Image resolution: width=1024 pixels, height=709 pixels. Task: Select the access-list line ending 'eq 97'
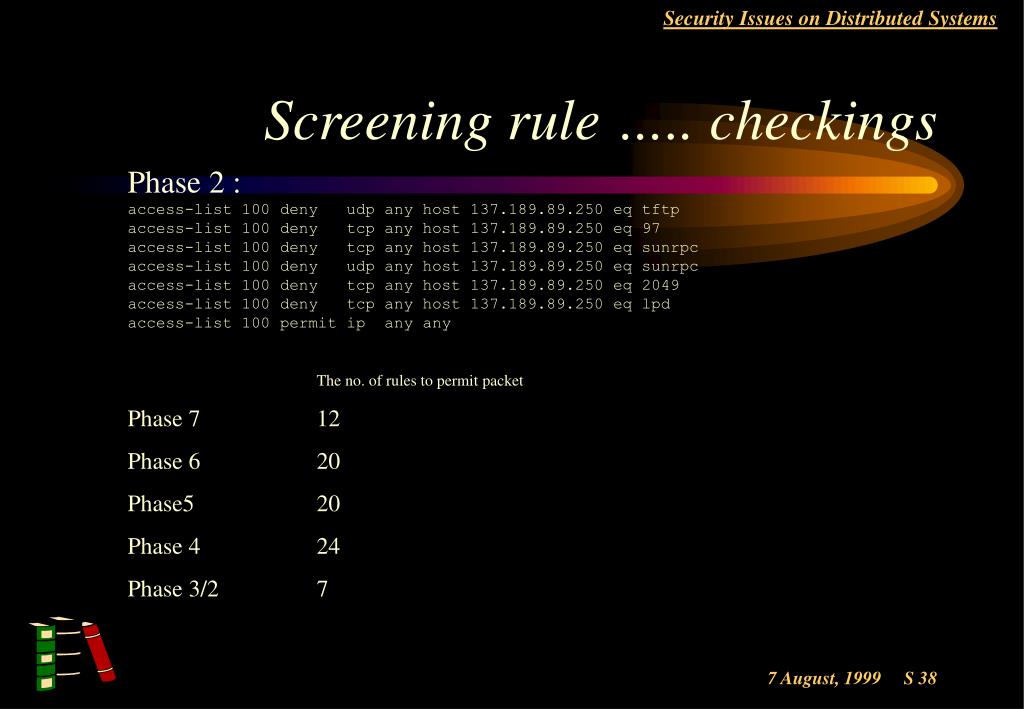[394, 229]
